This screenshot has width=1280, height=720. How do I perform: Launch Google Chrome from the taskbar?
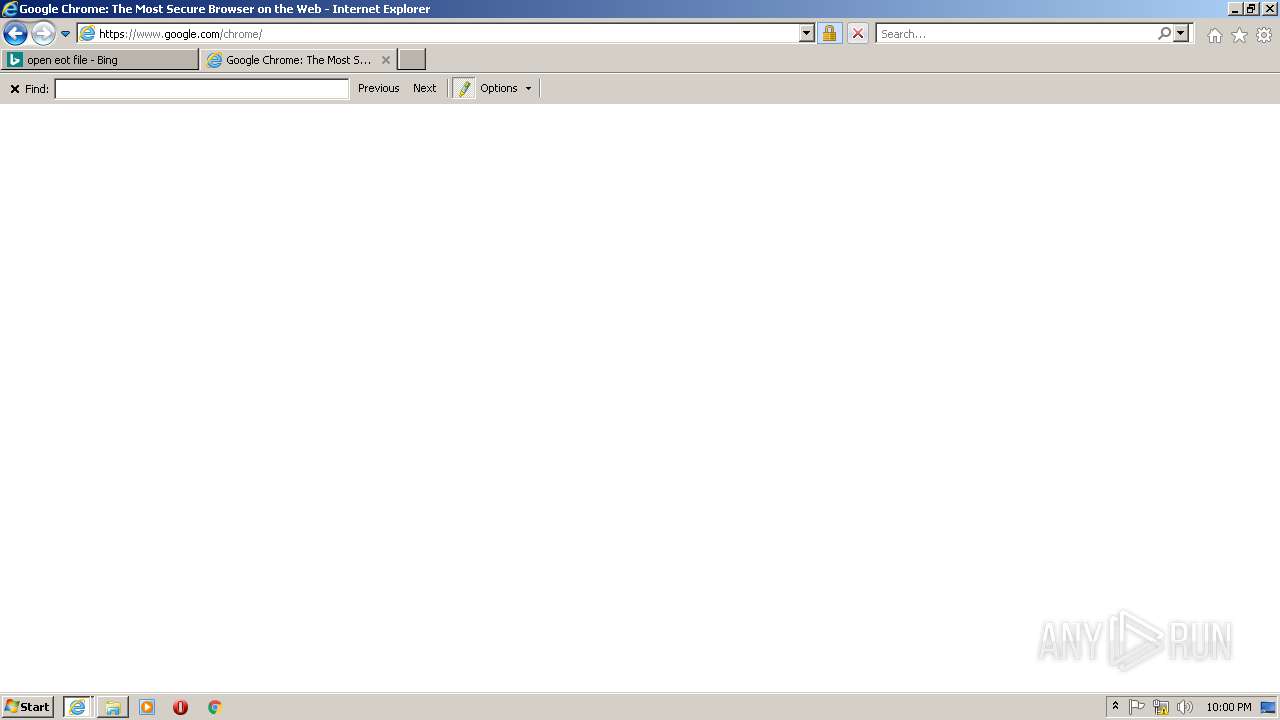tap(214, 707)
